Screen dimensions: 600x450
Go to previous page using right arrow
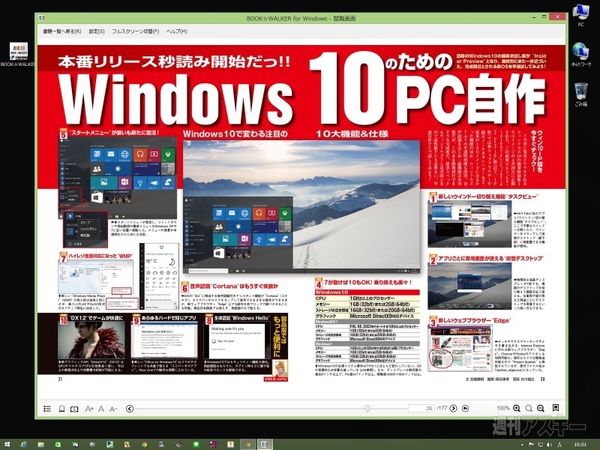pyautogui.click(x=453, y=408)
